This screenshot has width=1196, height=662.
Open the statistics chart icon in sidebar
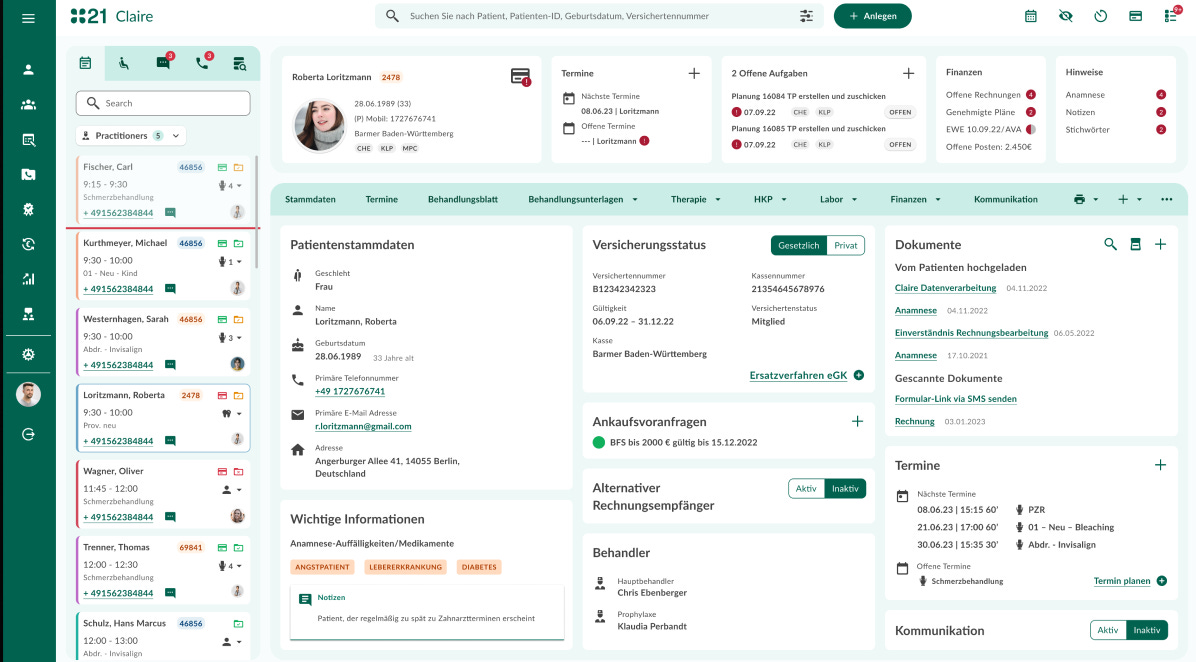click(x=28, y=279)
